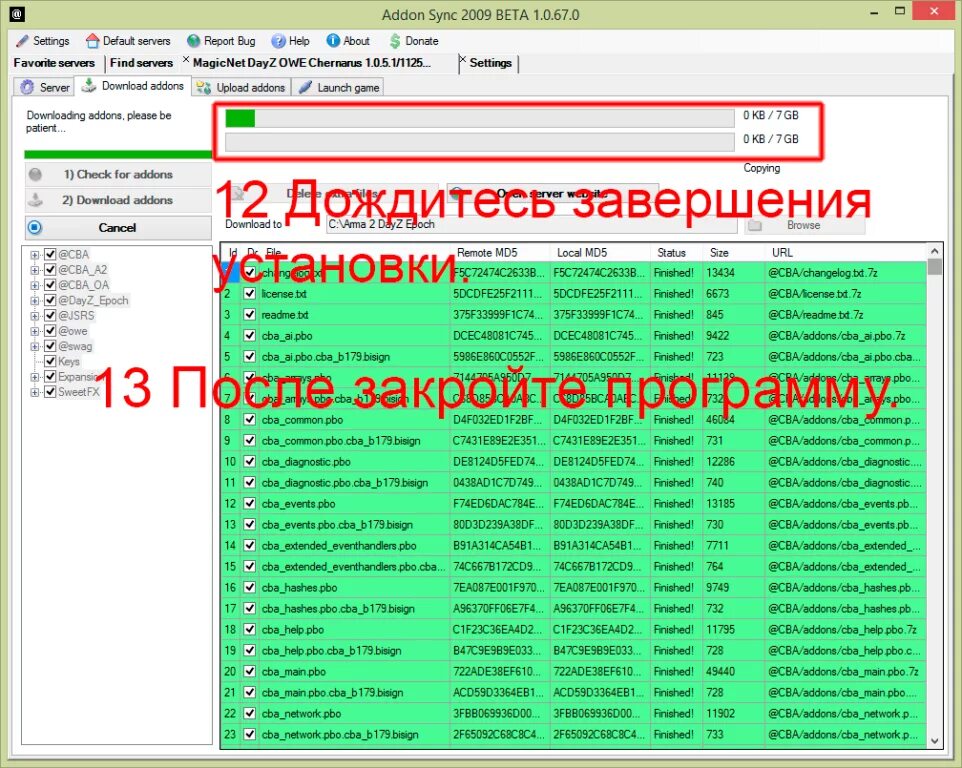Click the Report Bug globe icon
Image resolution: width=962 pixels, height=768 pixels.
pyautogui.click(x=193, y=41)
